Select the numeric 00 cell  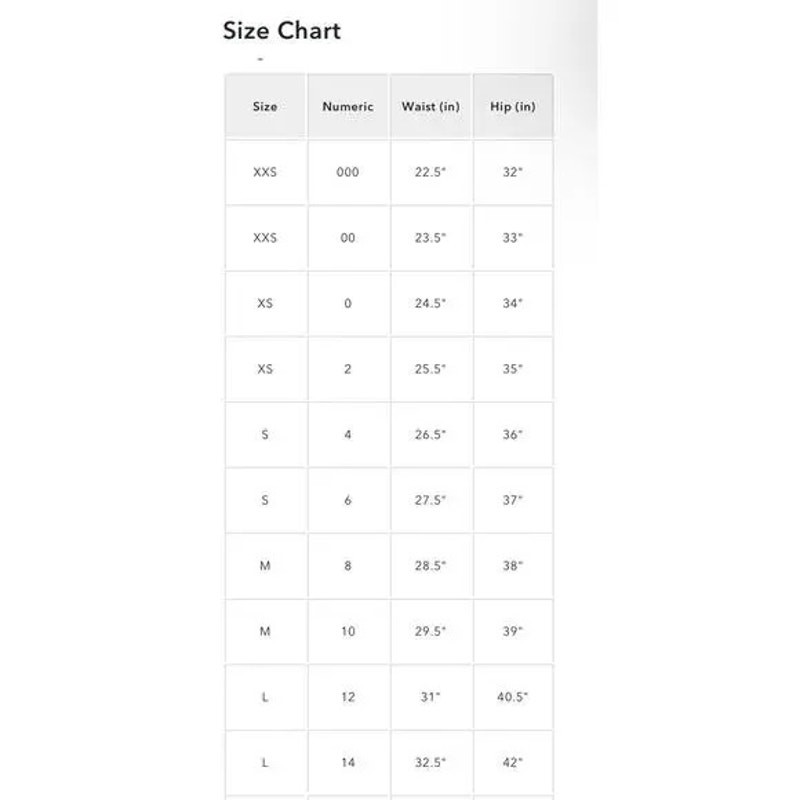pyautogui.click(x=348, y=238)
